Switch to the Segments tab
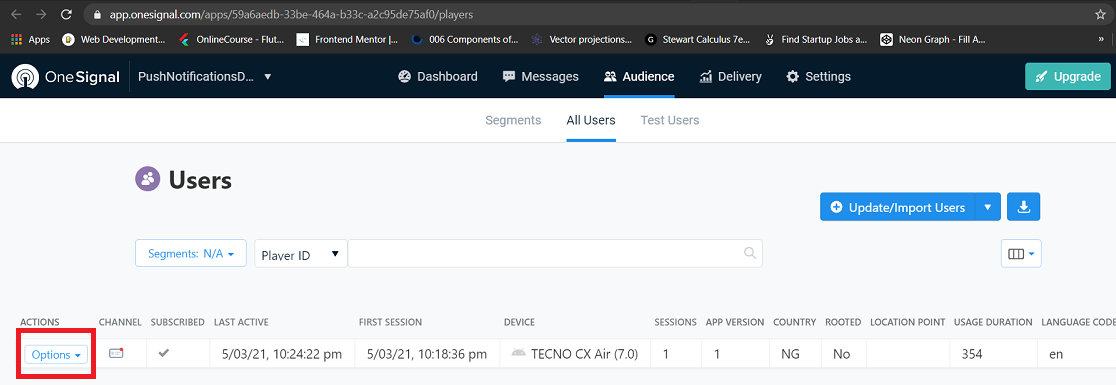Viewport: 1116px width, 385px height. (513, 120)
